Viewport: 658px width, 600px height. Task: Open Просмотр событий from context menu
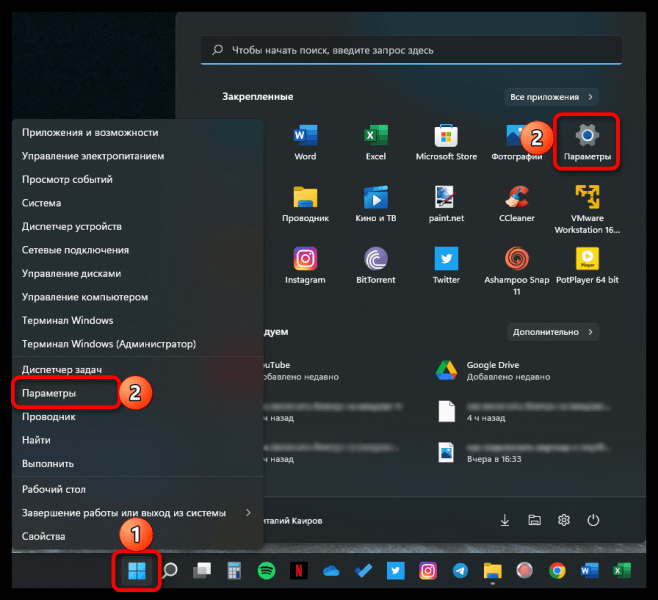[x=137, y=180]
